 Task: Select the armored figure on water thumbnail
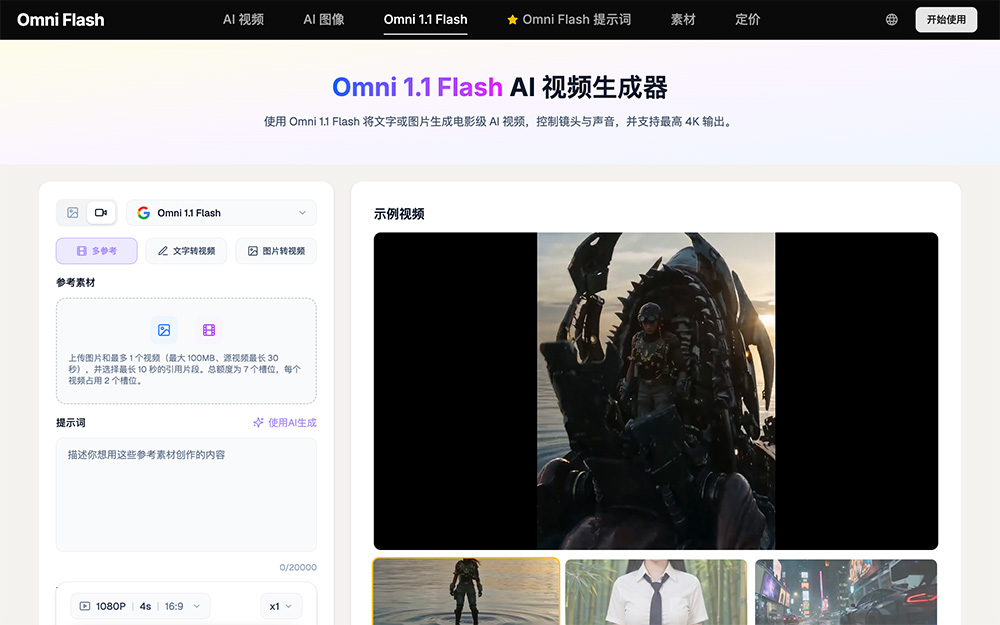(x=466, y=591)
